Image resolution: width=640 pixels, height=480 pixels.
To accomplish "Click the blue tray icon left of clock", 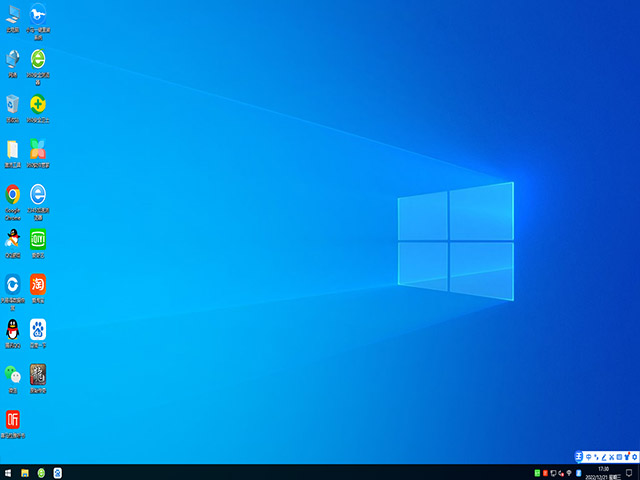I will click(578, 473).
